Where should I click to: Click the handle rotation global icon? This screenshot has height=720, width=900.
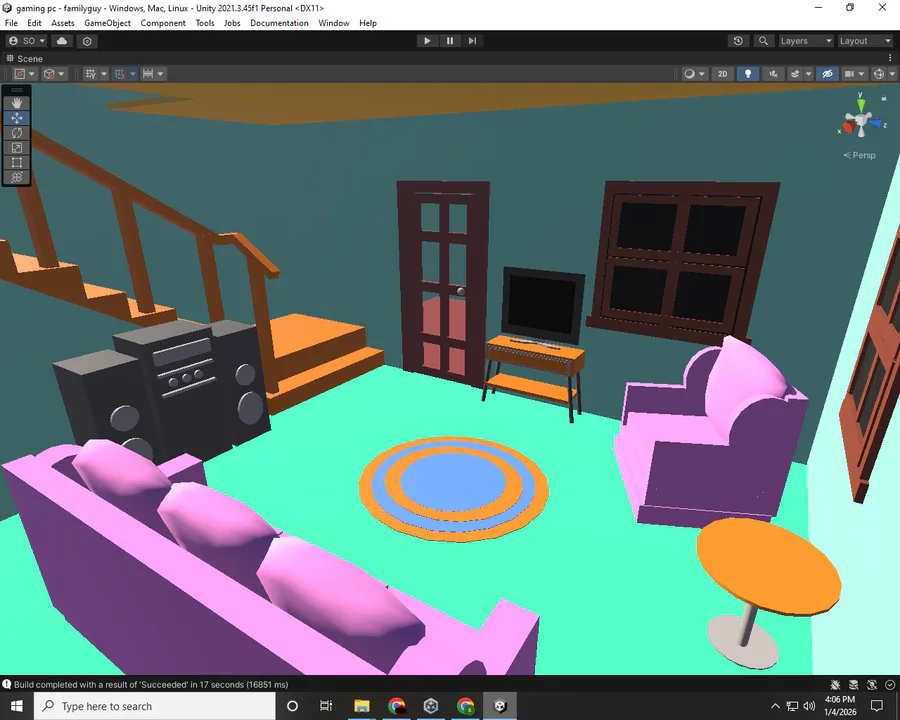[49, 73]
